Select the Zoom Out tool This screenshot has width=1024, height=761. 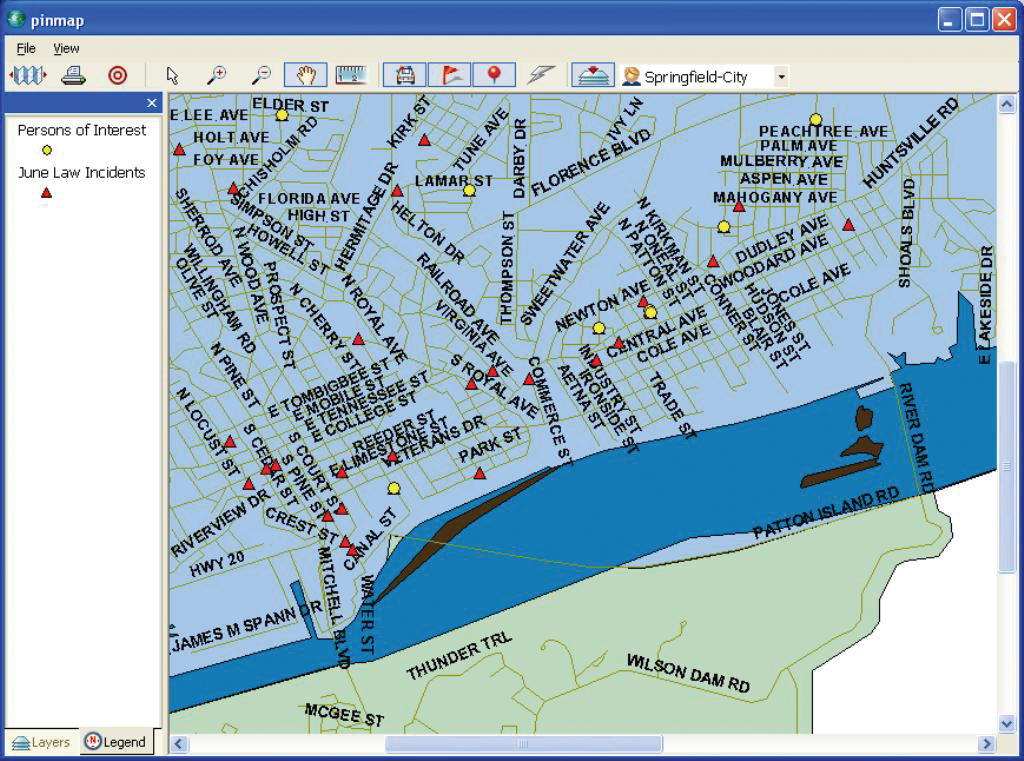(262, 74)
